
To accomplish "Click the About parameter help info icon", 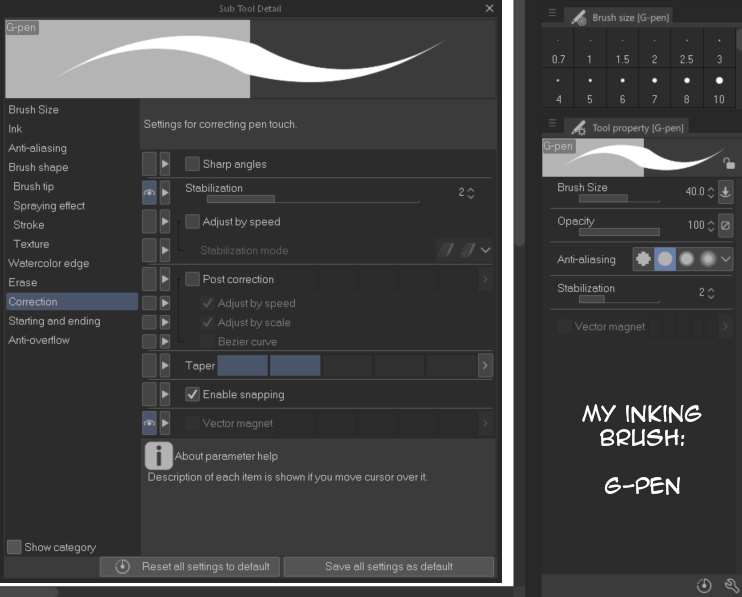I will pyautogui.click(x=158, y=456).
